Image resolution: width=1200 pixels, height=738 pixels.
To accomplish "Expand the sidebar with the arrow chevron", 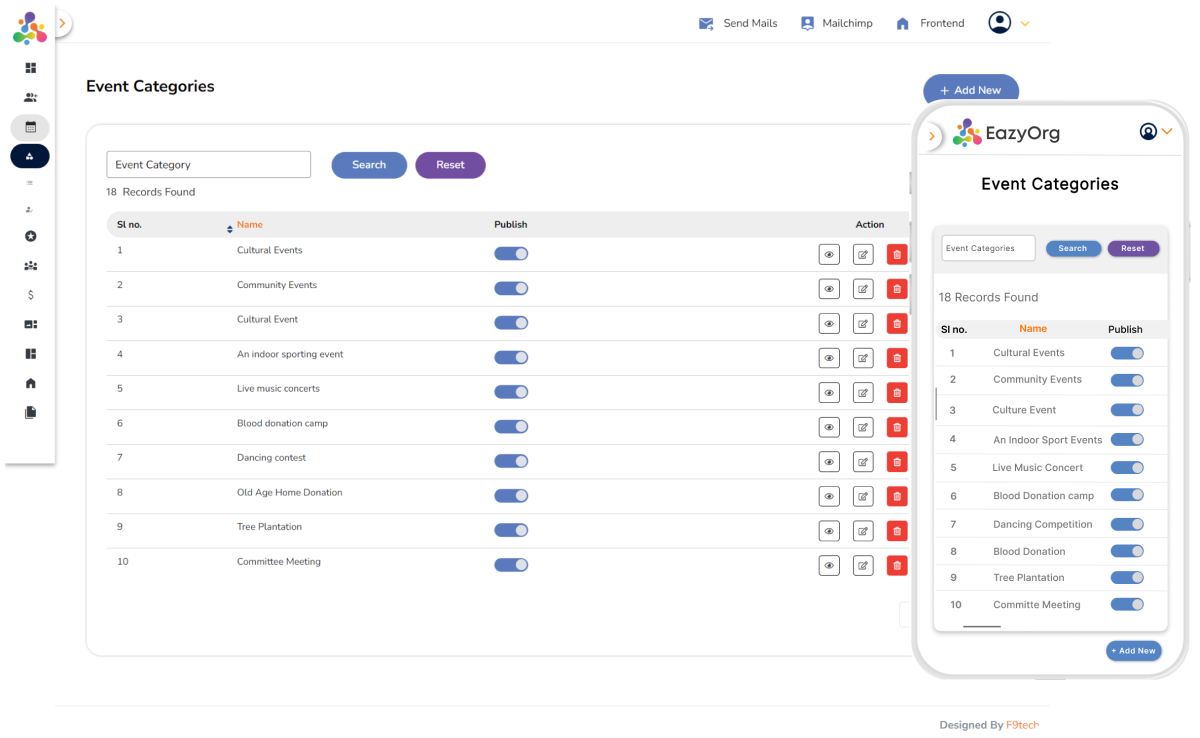I will 61,23.
